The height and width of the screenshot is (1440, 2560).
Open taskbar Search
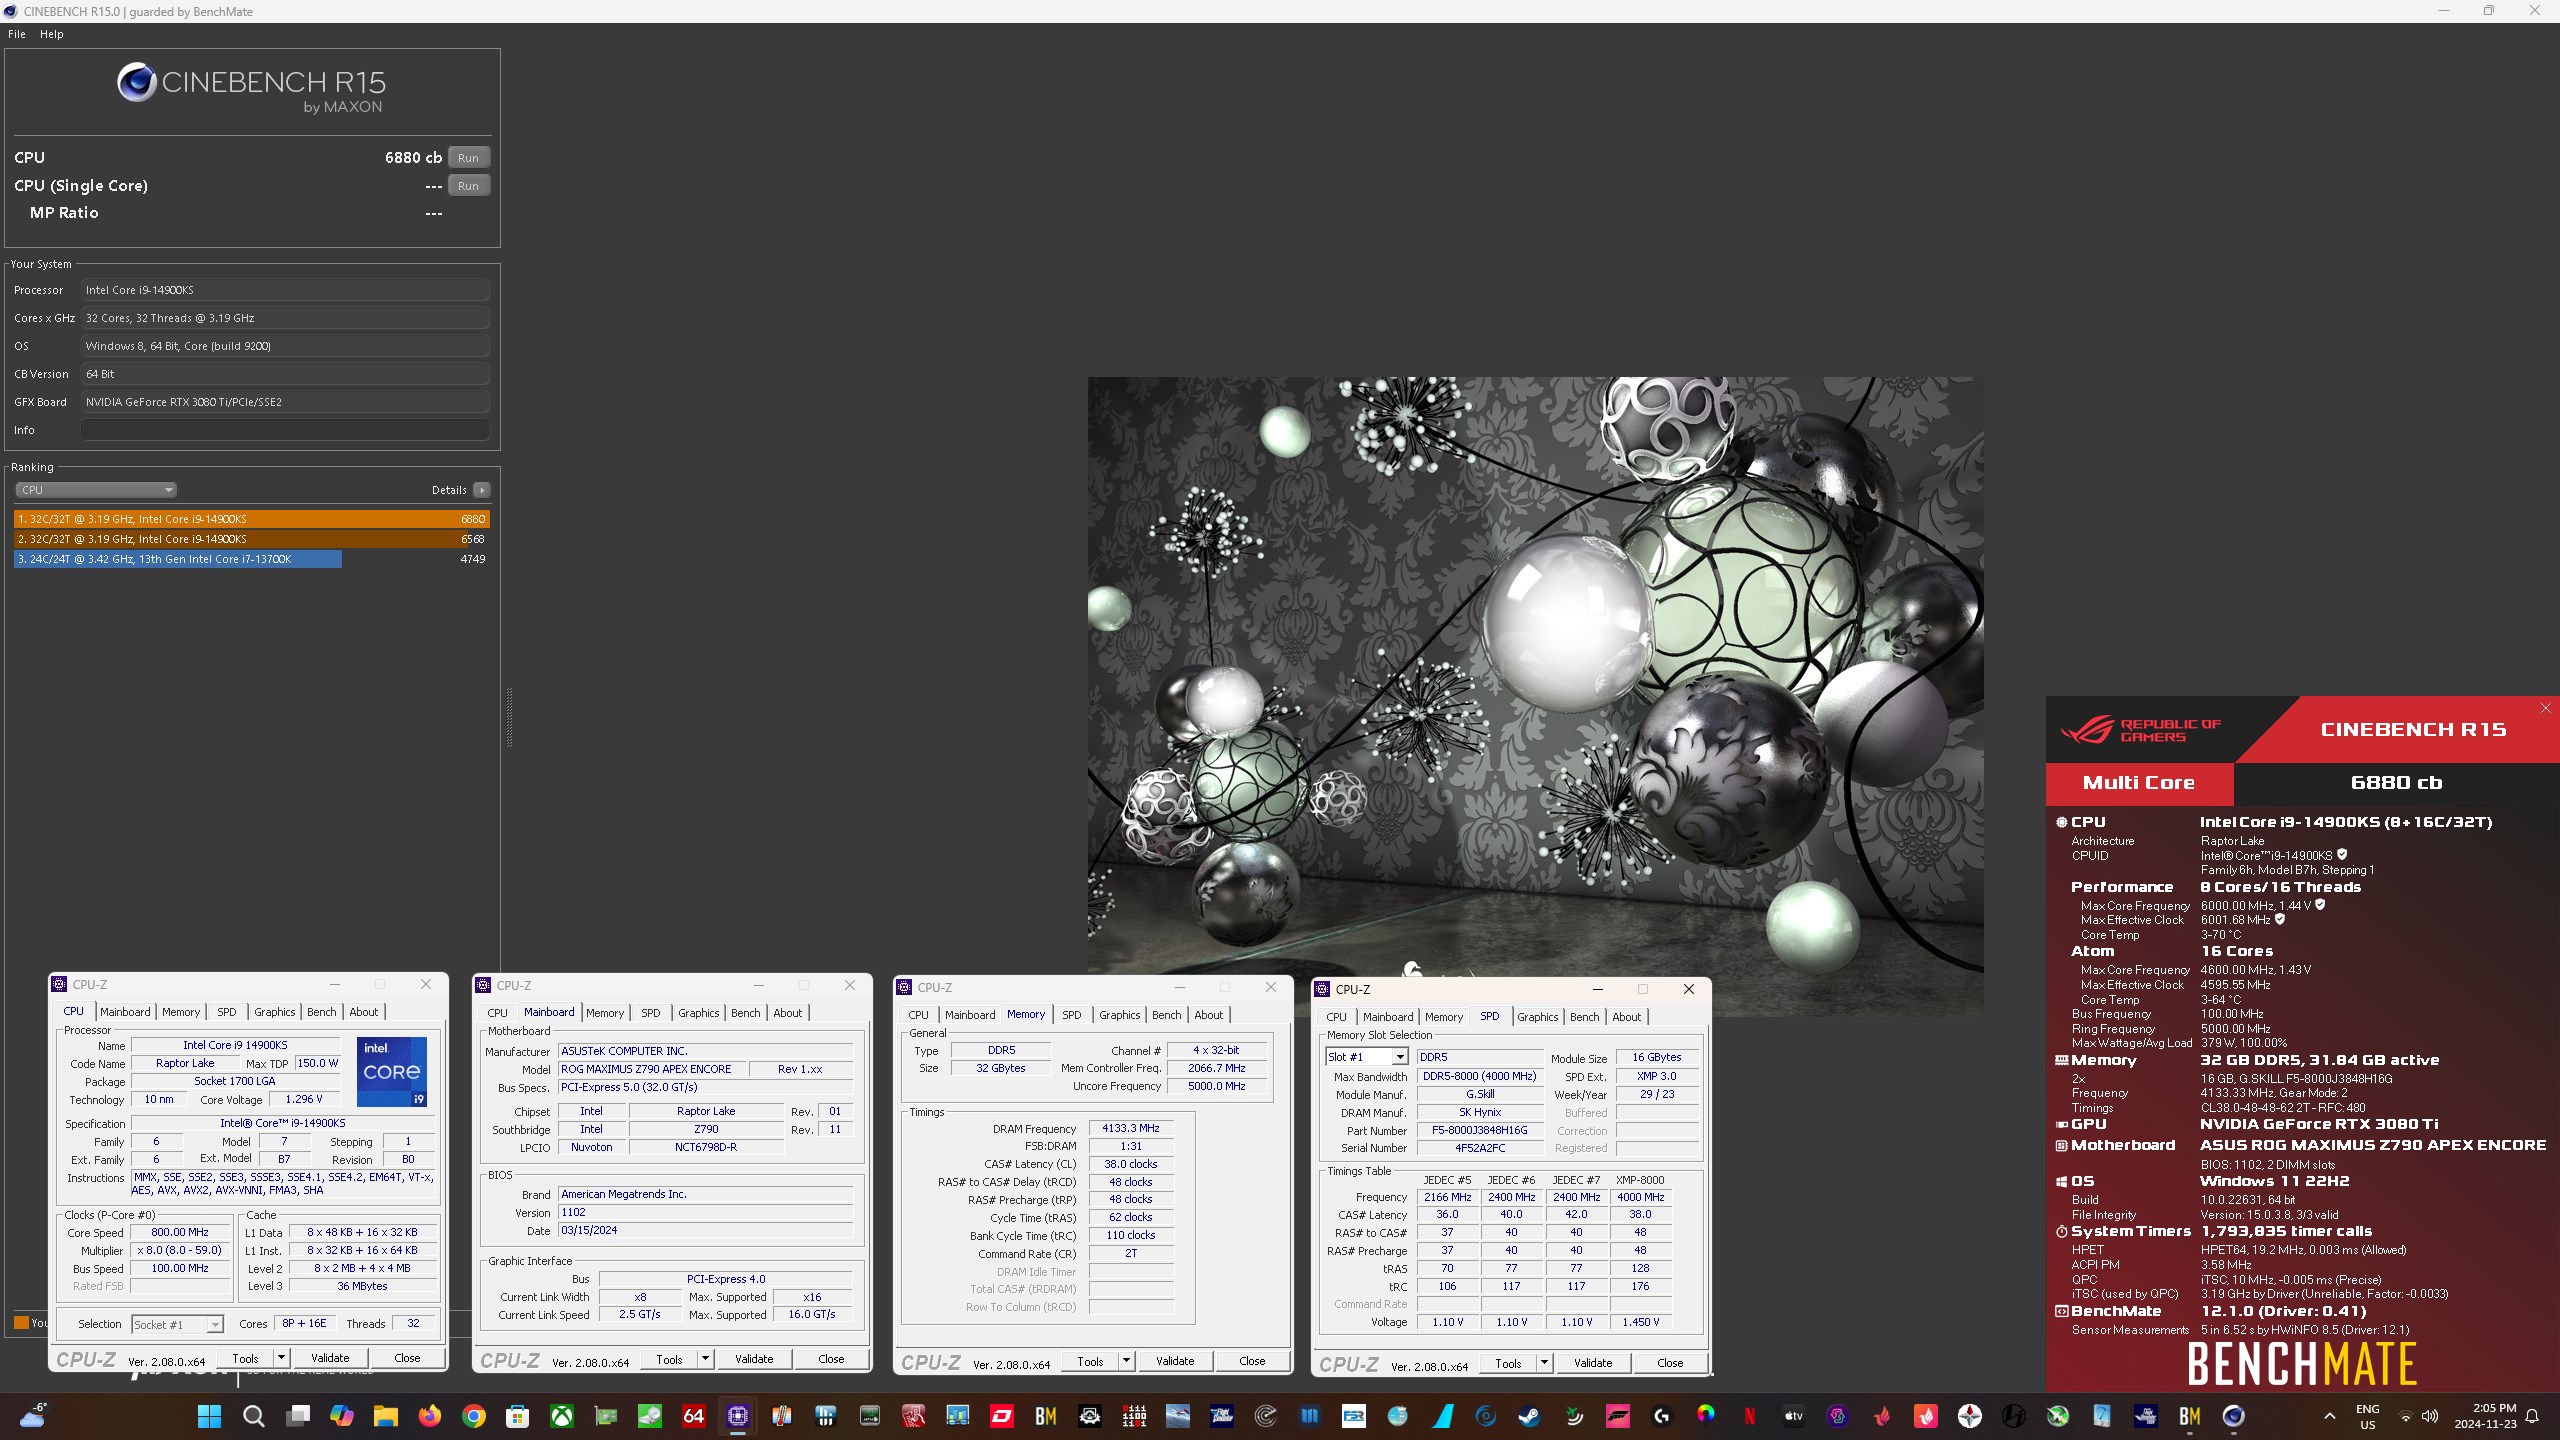[x=254, y=1416]
